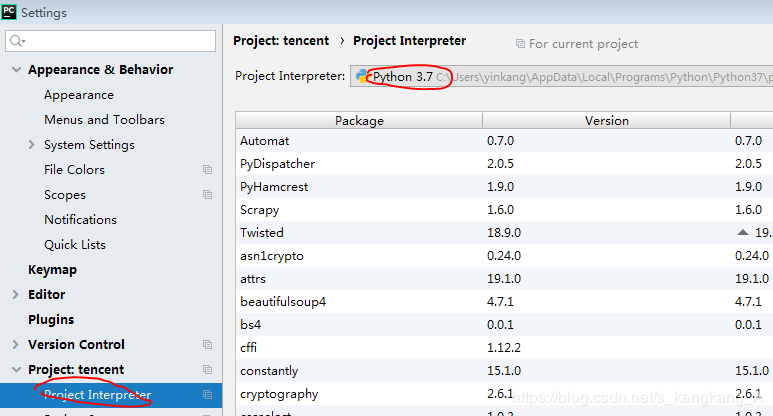Click the project-level icon beside Version Control
The width and height of the screenshot is (773, 416).
coord(207,345)
